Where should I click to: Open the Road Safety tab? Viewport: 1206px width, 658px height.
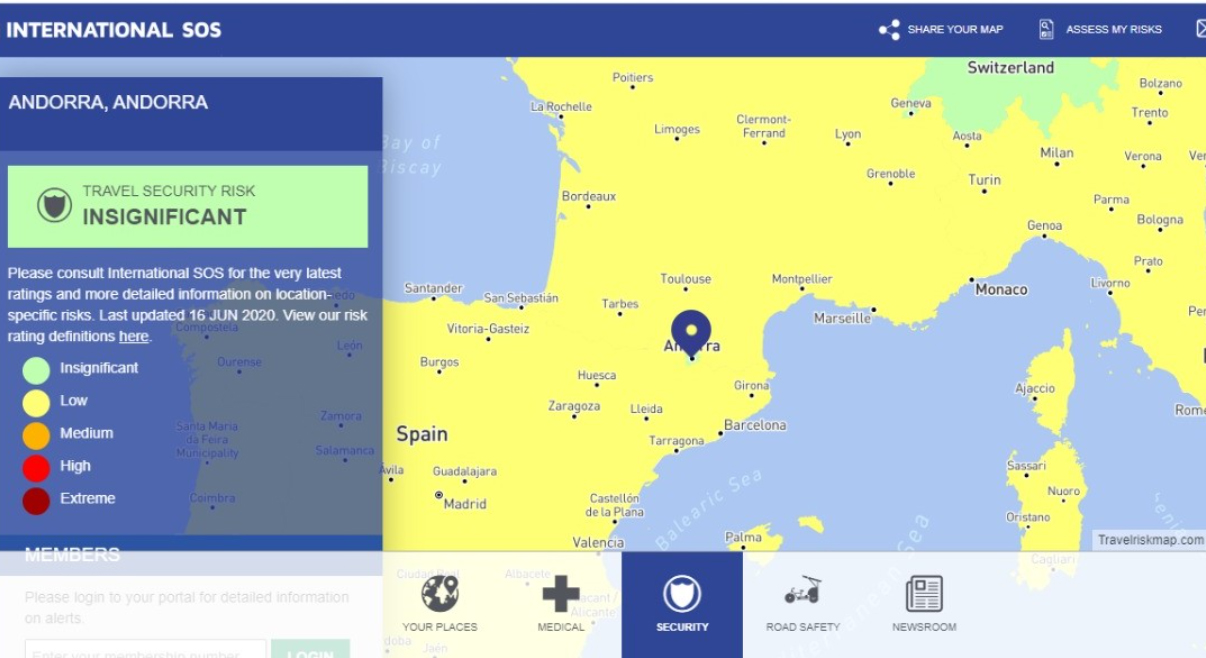coord(803,604)
